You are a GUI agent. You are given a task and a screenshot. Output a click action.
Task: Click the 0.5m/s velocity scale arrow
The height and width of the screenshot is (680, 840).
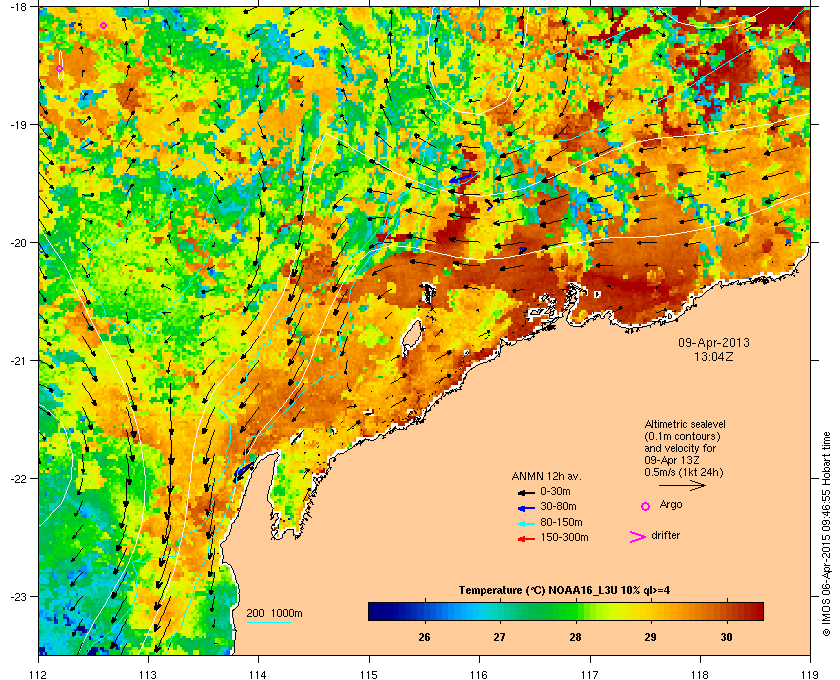[682, 485]
